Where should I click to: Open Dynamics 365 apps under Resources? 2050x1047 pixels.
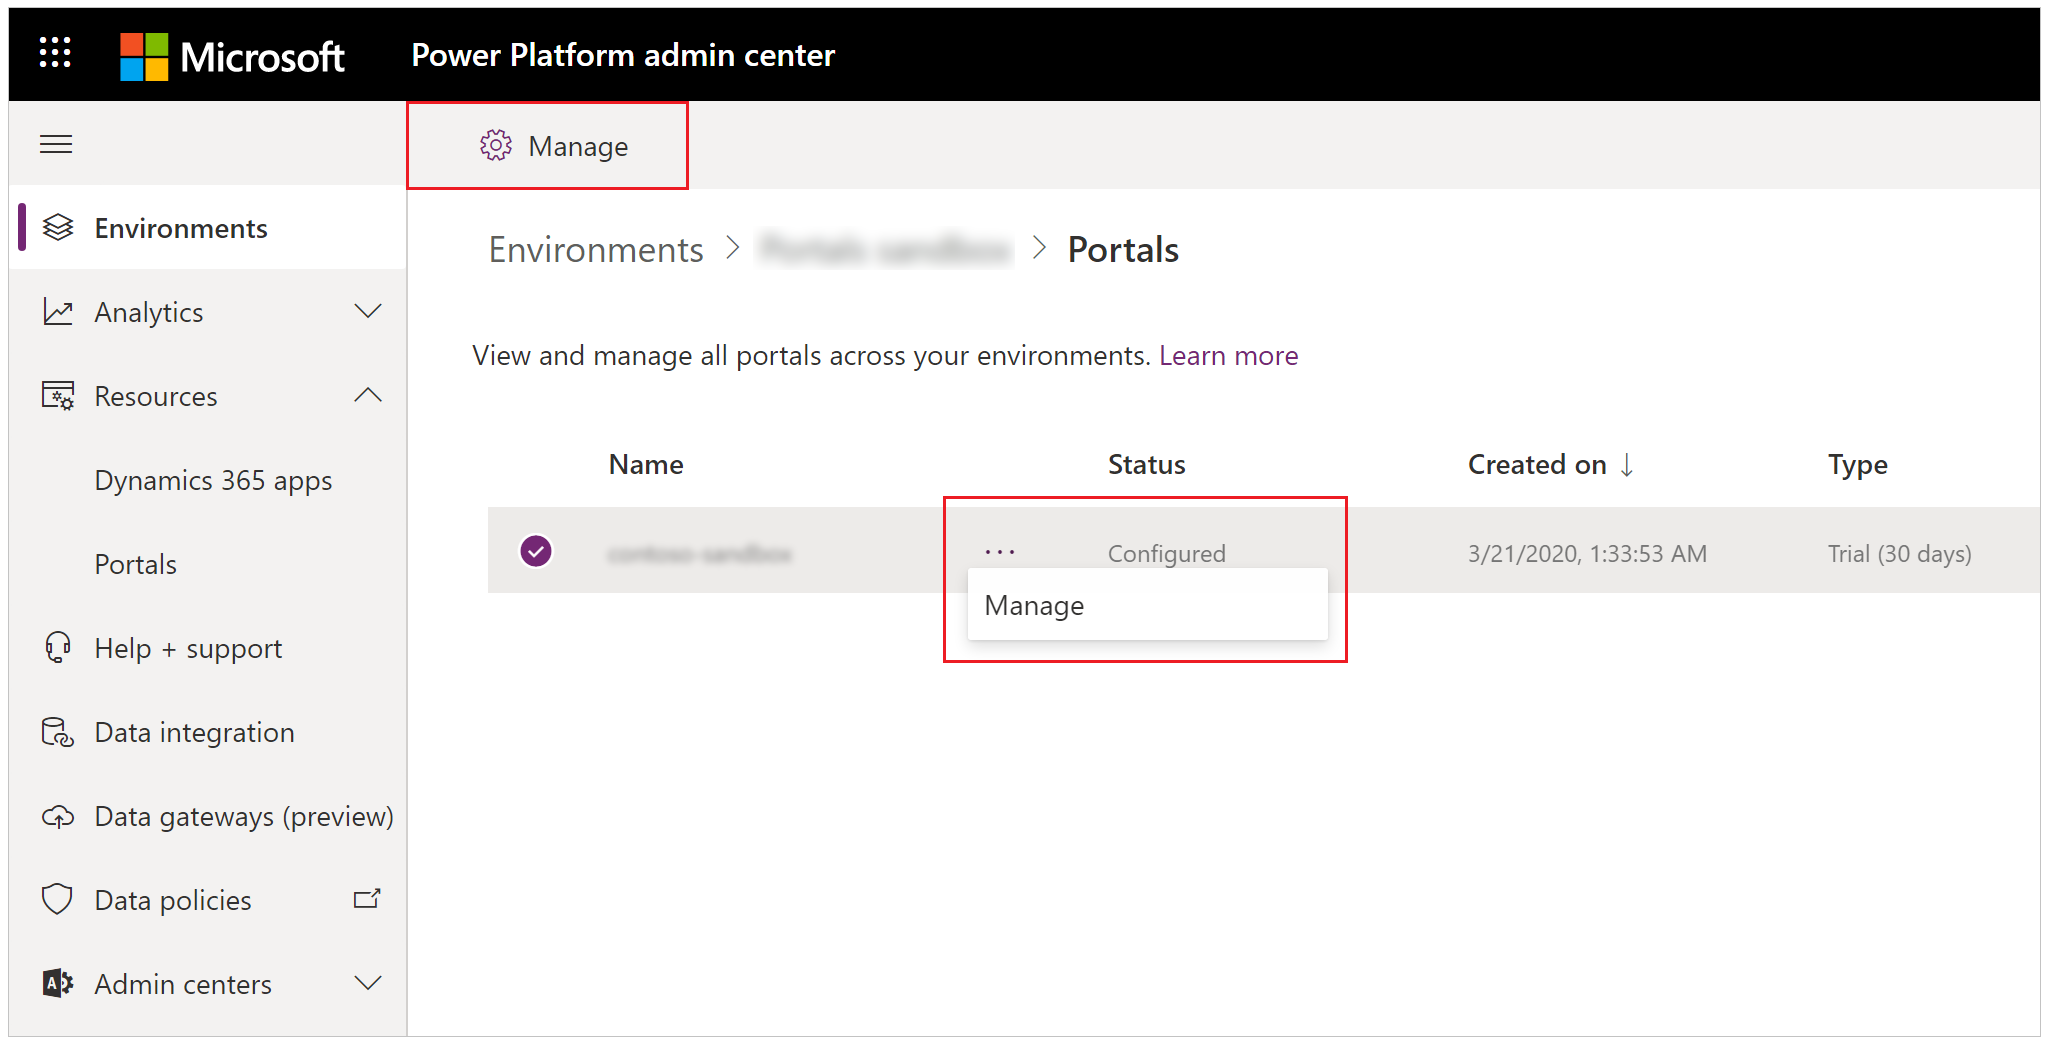[x=214, y=481]
